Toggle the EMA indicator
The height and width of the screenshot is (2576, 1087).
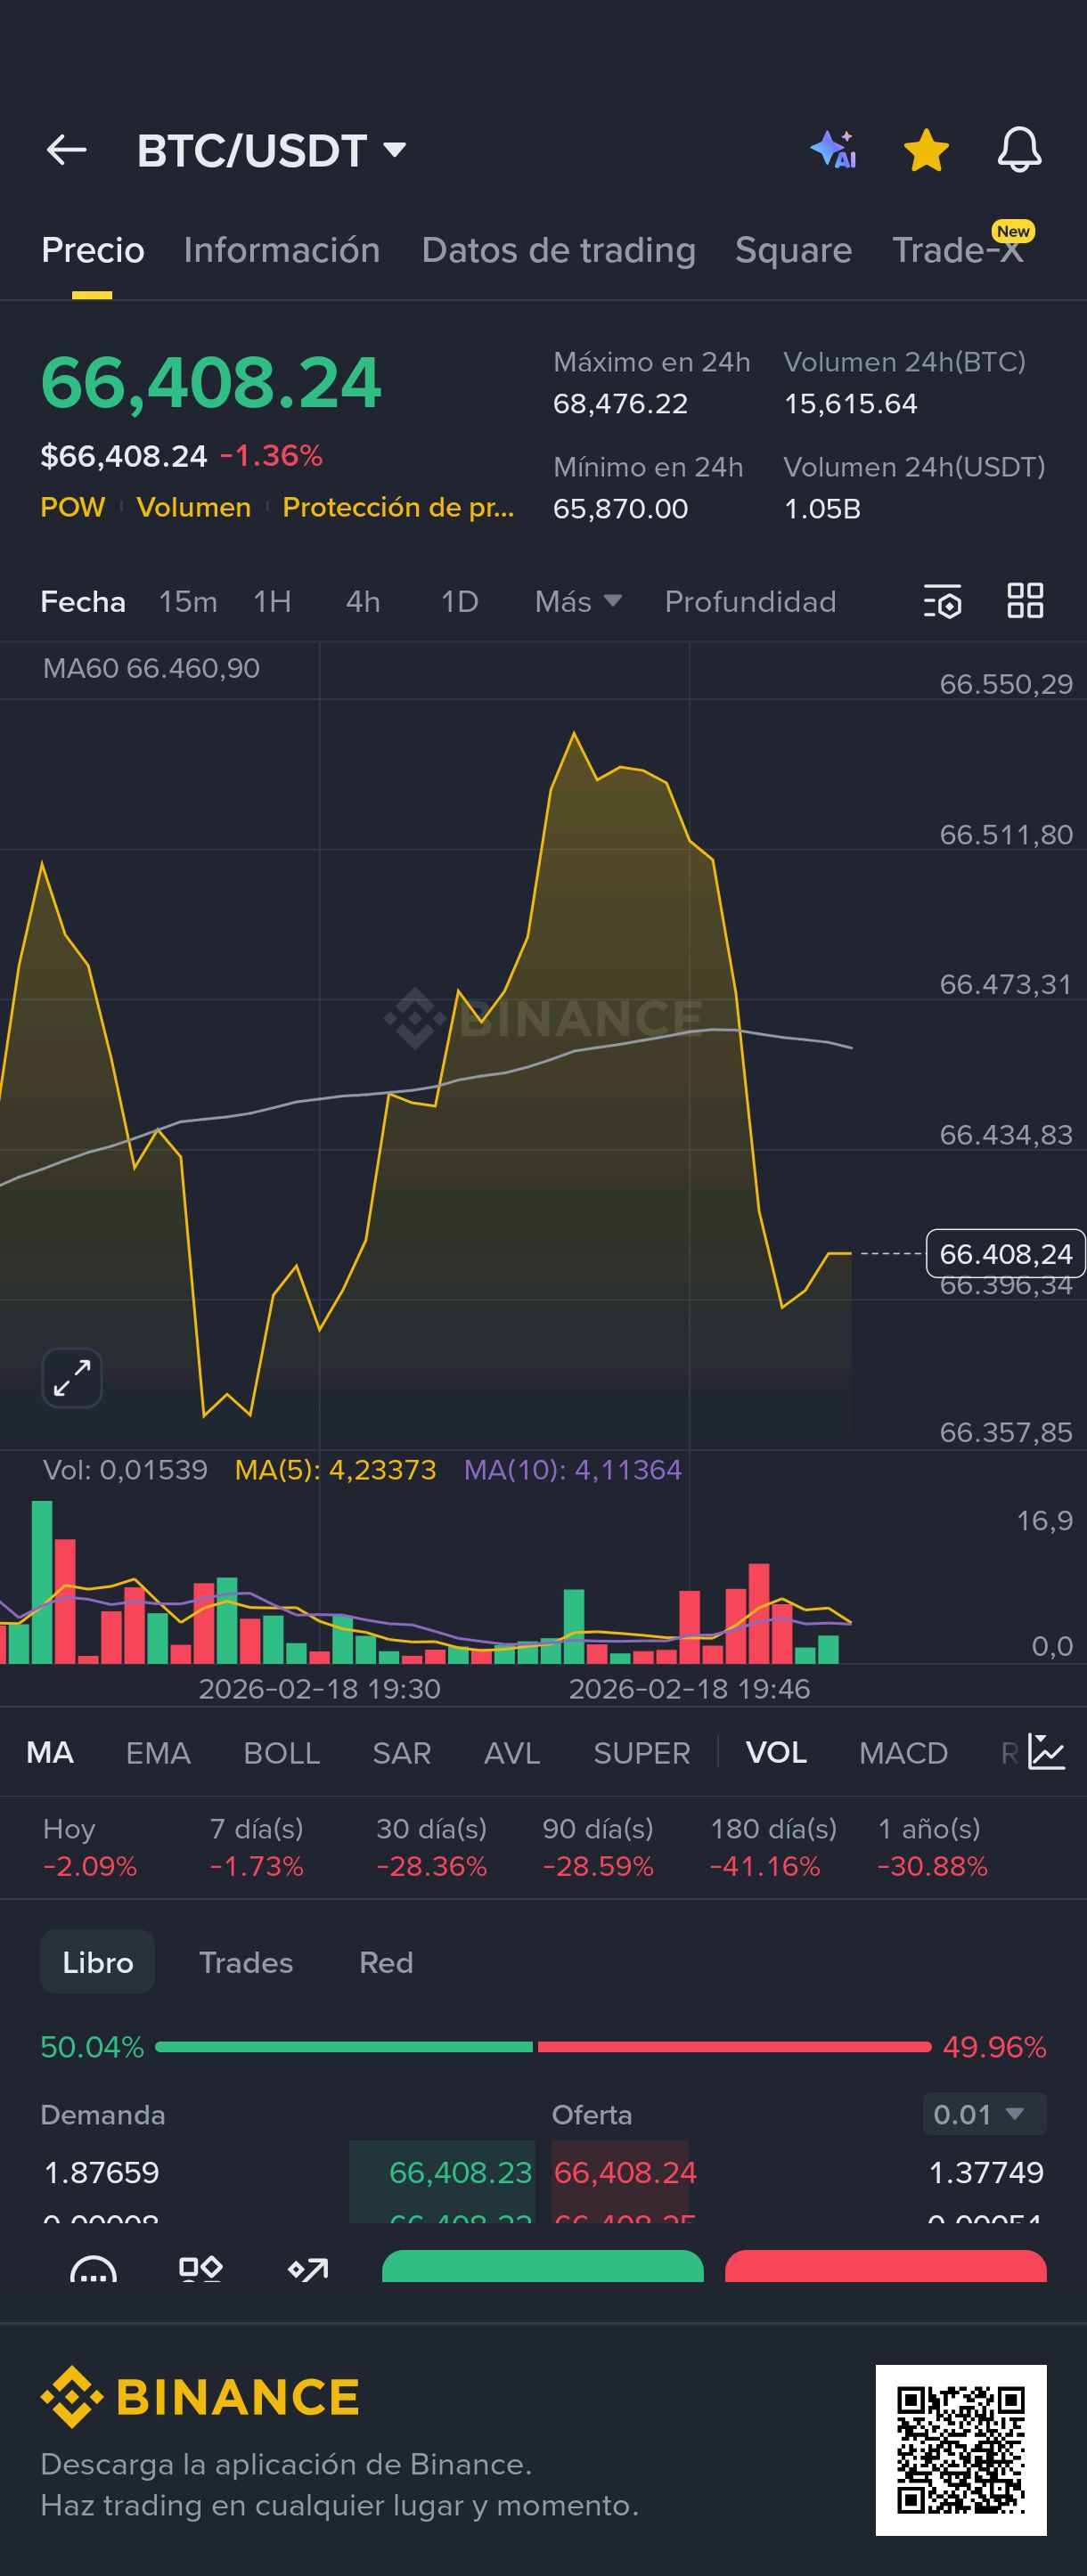[x=158, y=1752]
